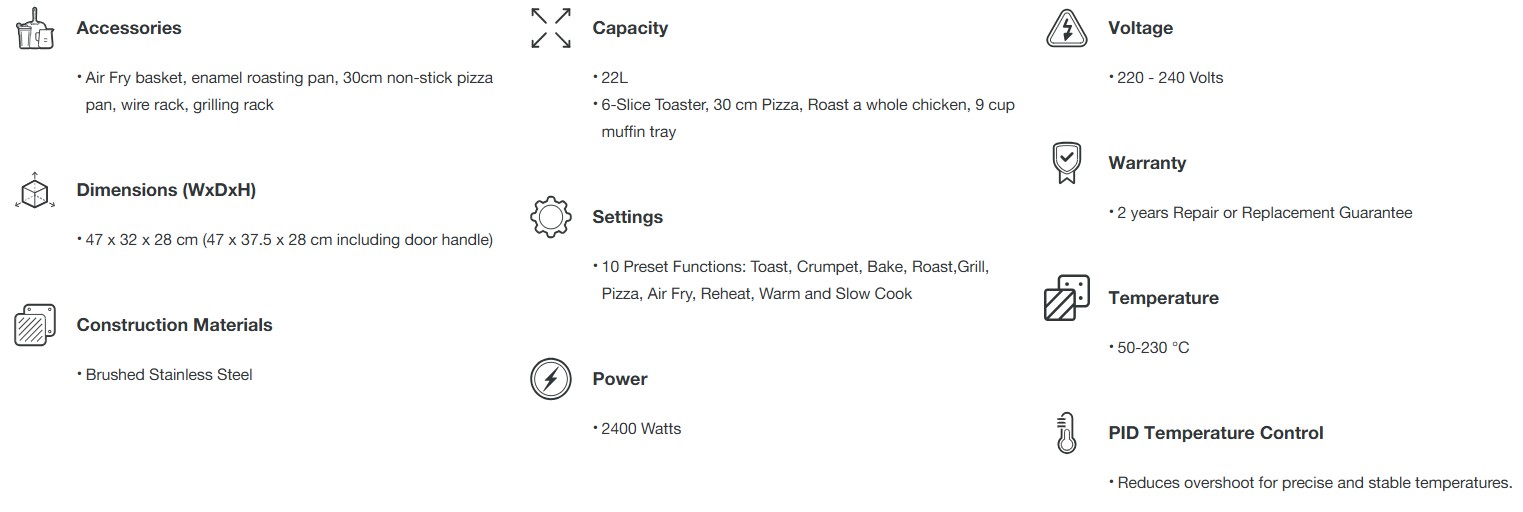Screen dimensions: 1523x512
Task: Click the Power lightning circle icon
Action: 551,380
